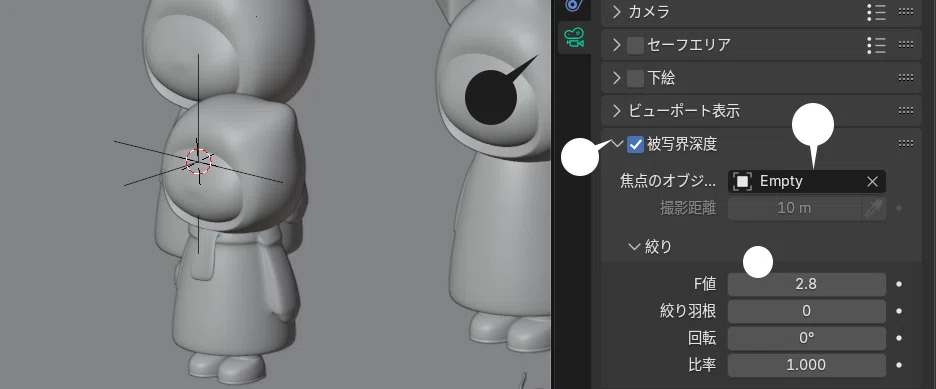Open the camera object data properties tab
The width and height of the screenshot is (936, 389).
574,38
